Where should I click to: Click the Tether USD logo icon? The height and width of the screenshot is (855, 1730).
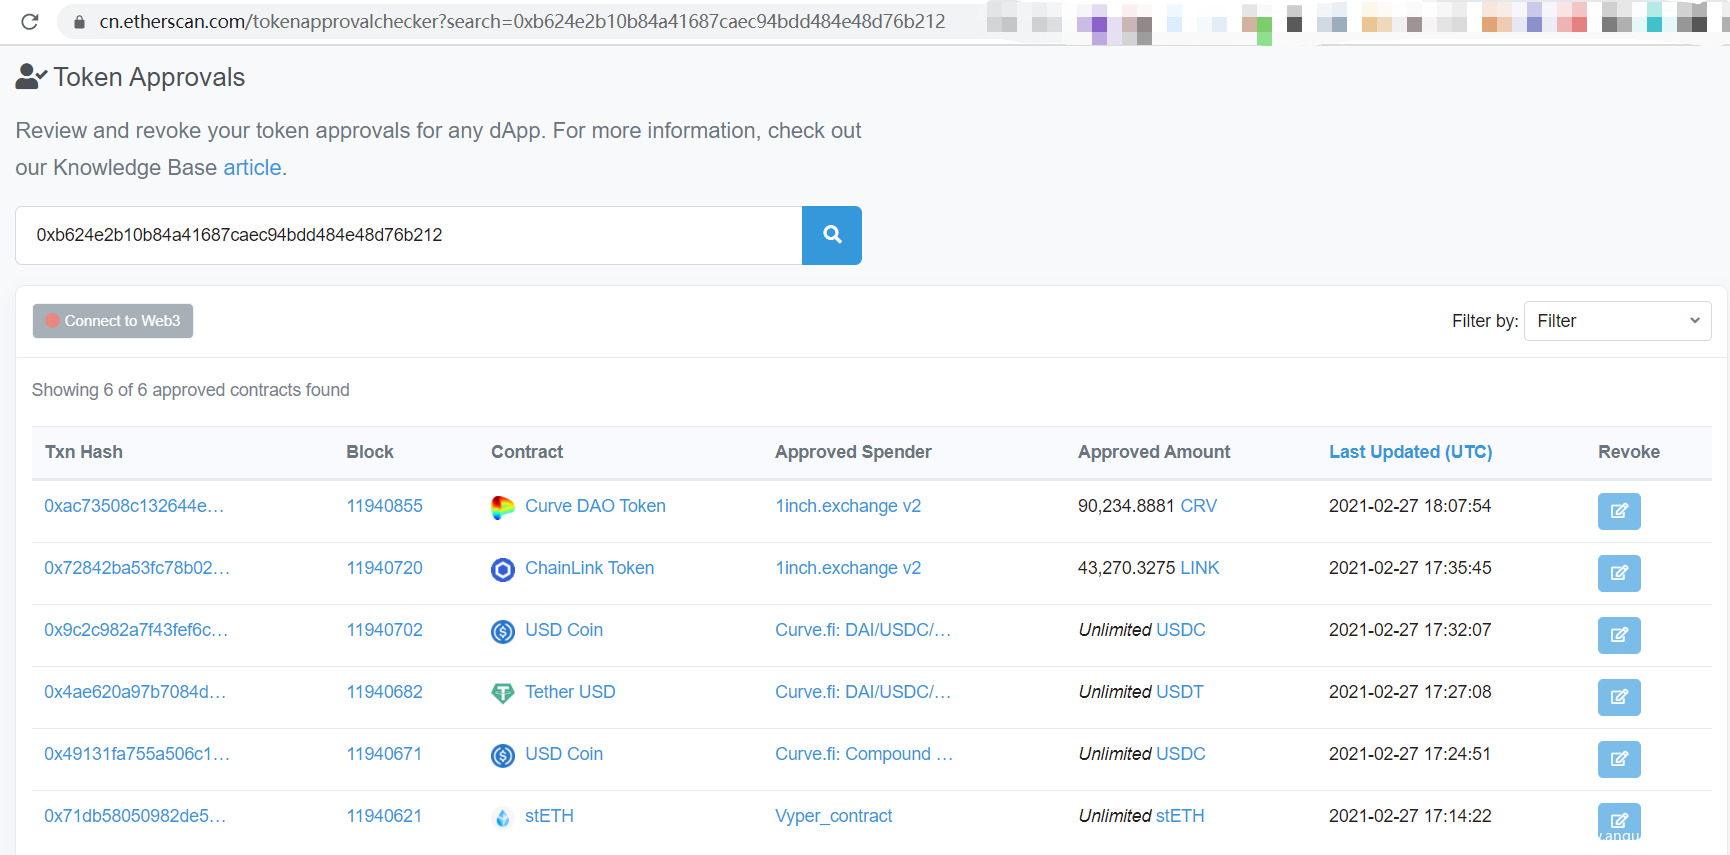[x=503, y=693]
